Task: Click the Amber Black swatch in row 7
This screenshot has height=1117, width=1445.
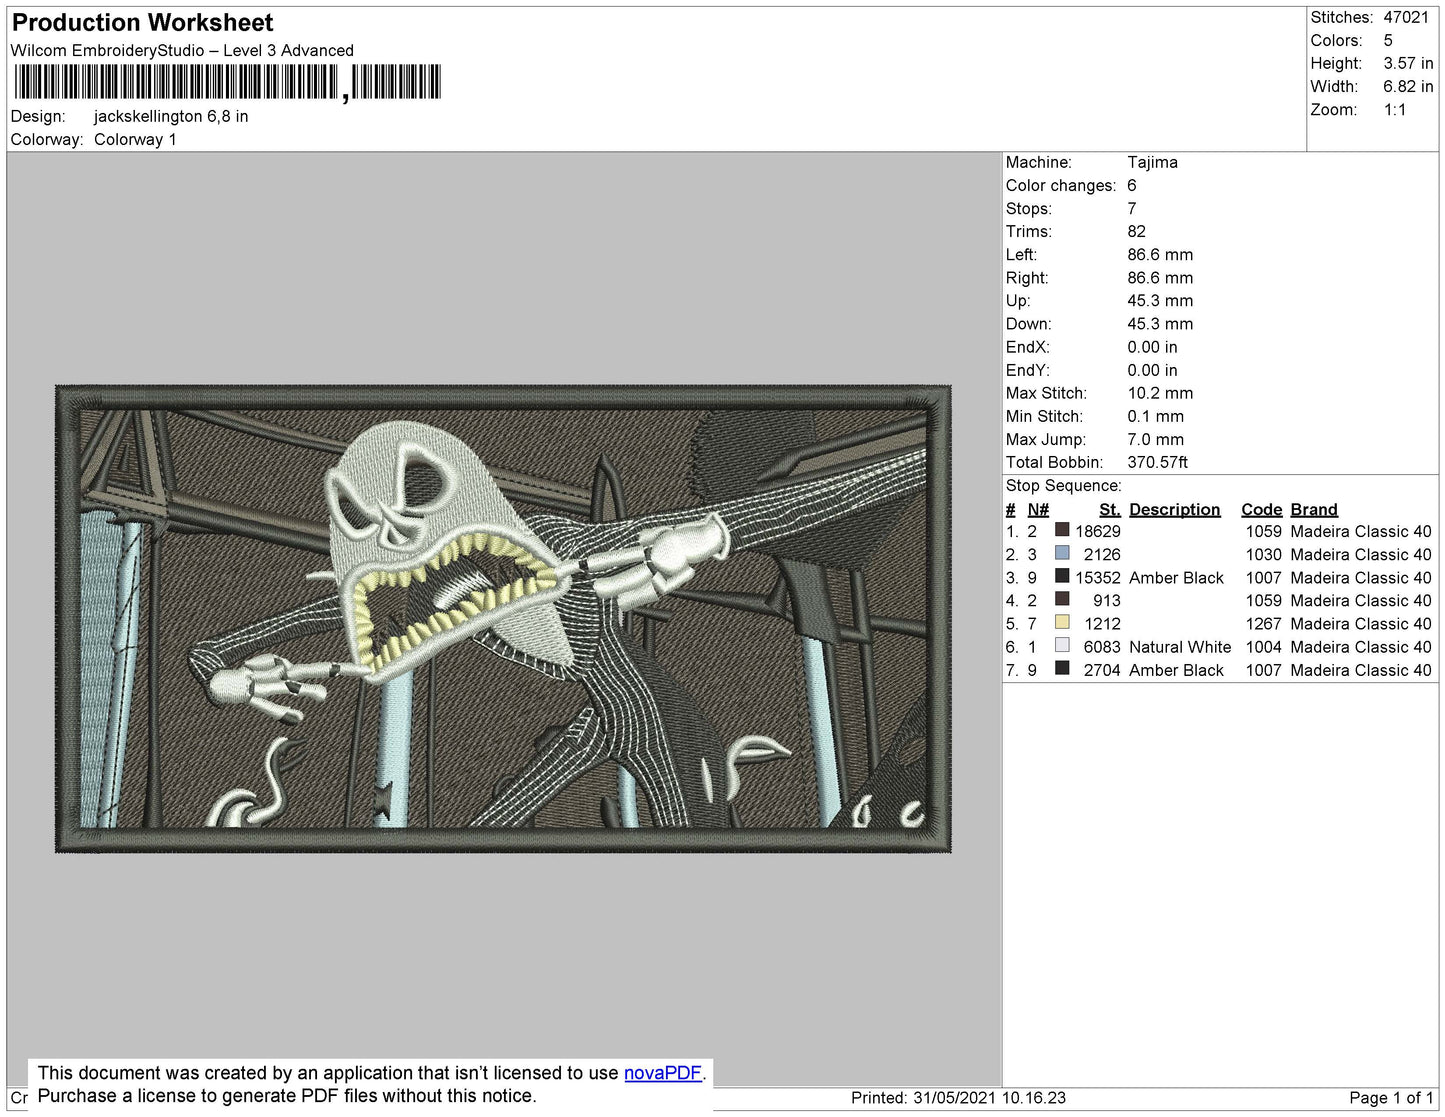Action: coord(1062,668)
